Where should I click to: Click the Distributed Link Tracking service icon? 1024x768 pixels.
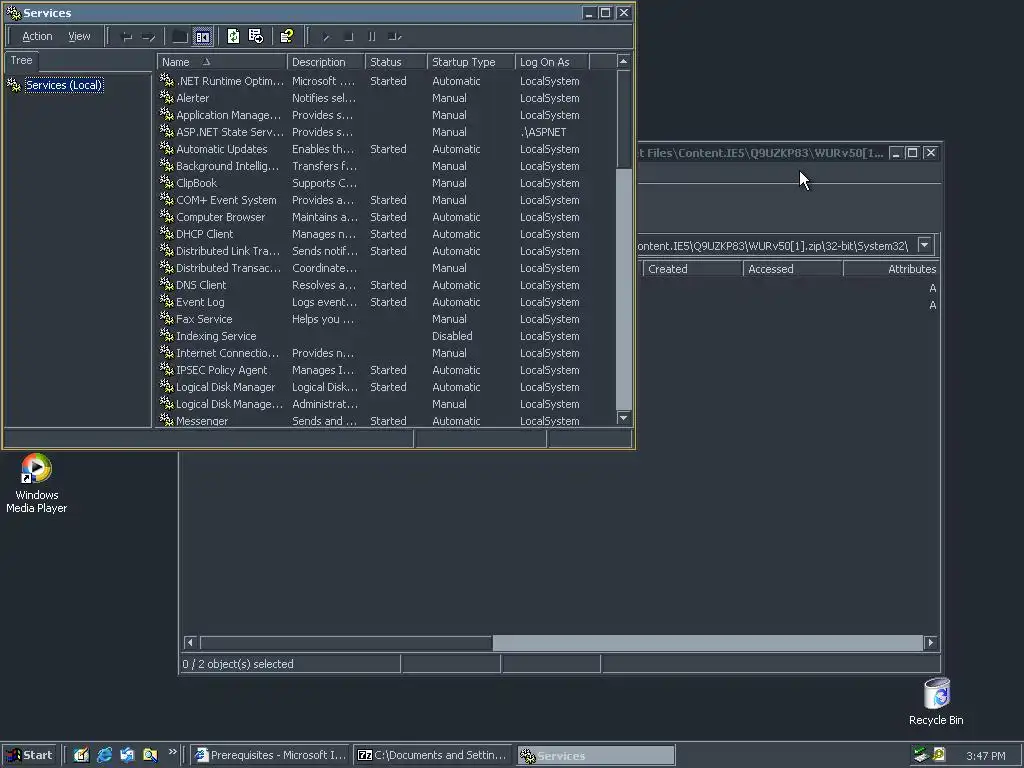(167, 250)
